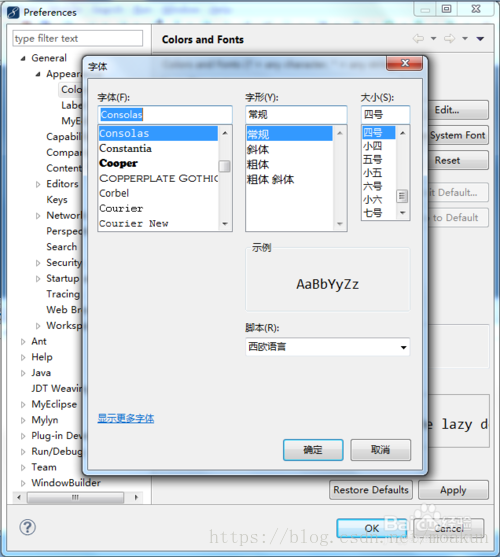Viewport: 500px width, 557px height.
Task: Focus the type filter text field
Action: (x=78, y=38)
